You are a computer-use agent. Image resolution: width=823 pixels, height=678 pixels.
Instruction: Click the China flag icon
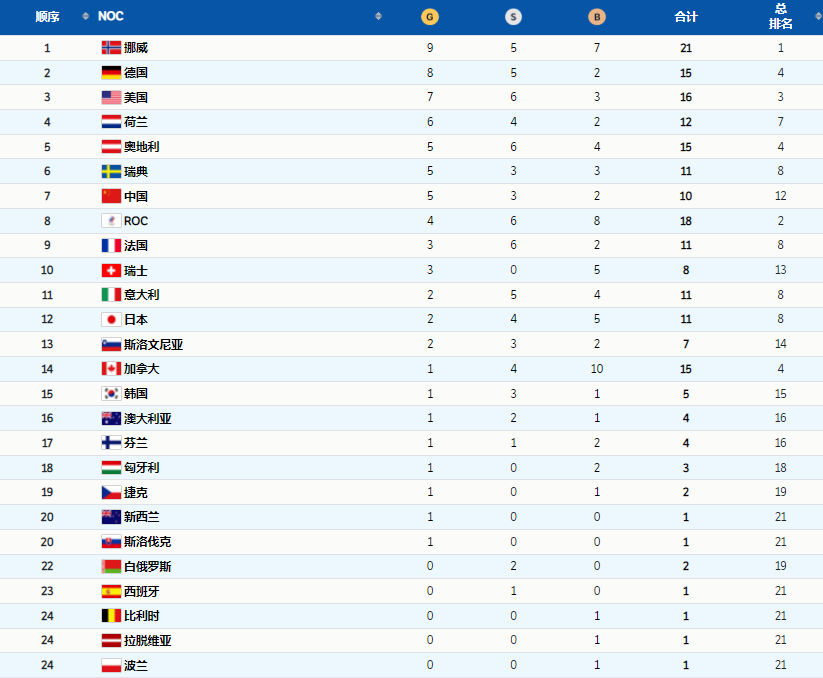pyautogui.click(x=111, y=196)
